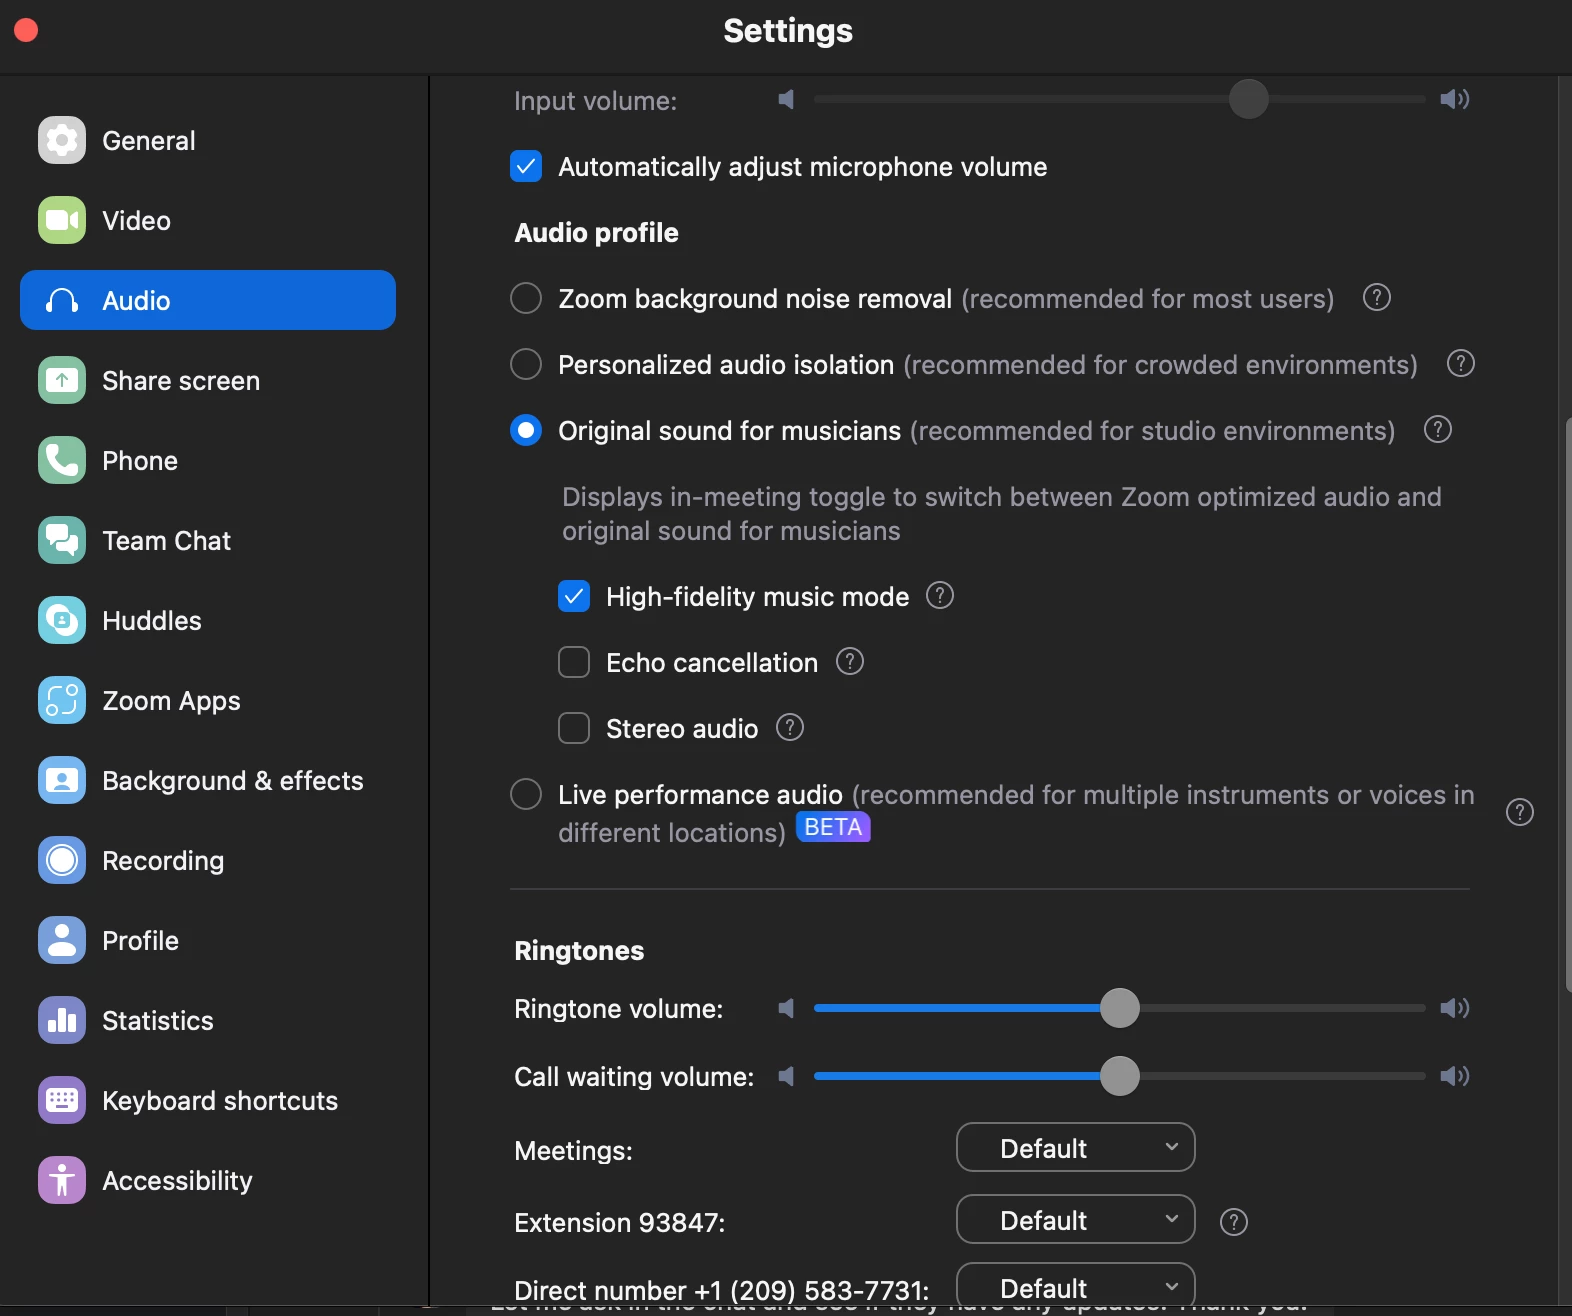The image size is (1572, 1316).
Task: Click the Ringtone volume slider handle
Action: [1120, 1008]
